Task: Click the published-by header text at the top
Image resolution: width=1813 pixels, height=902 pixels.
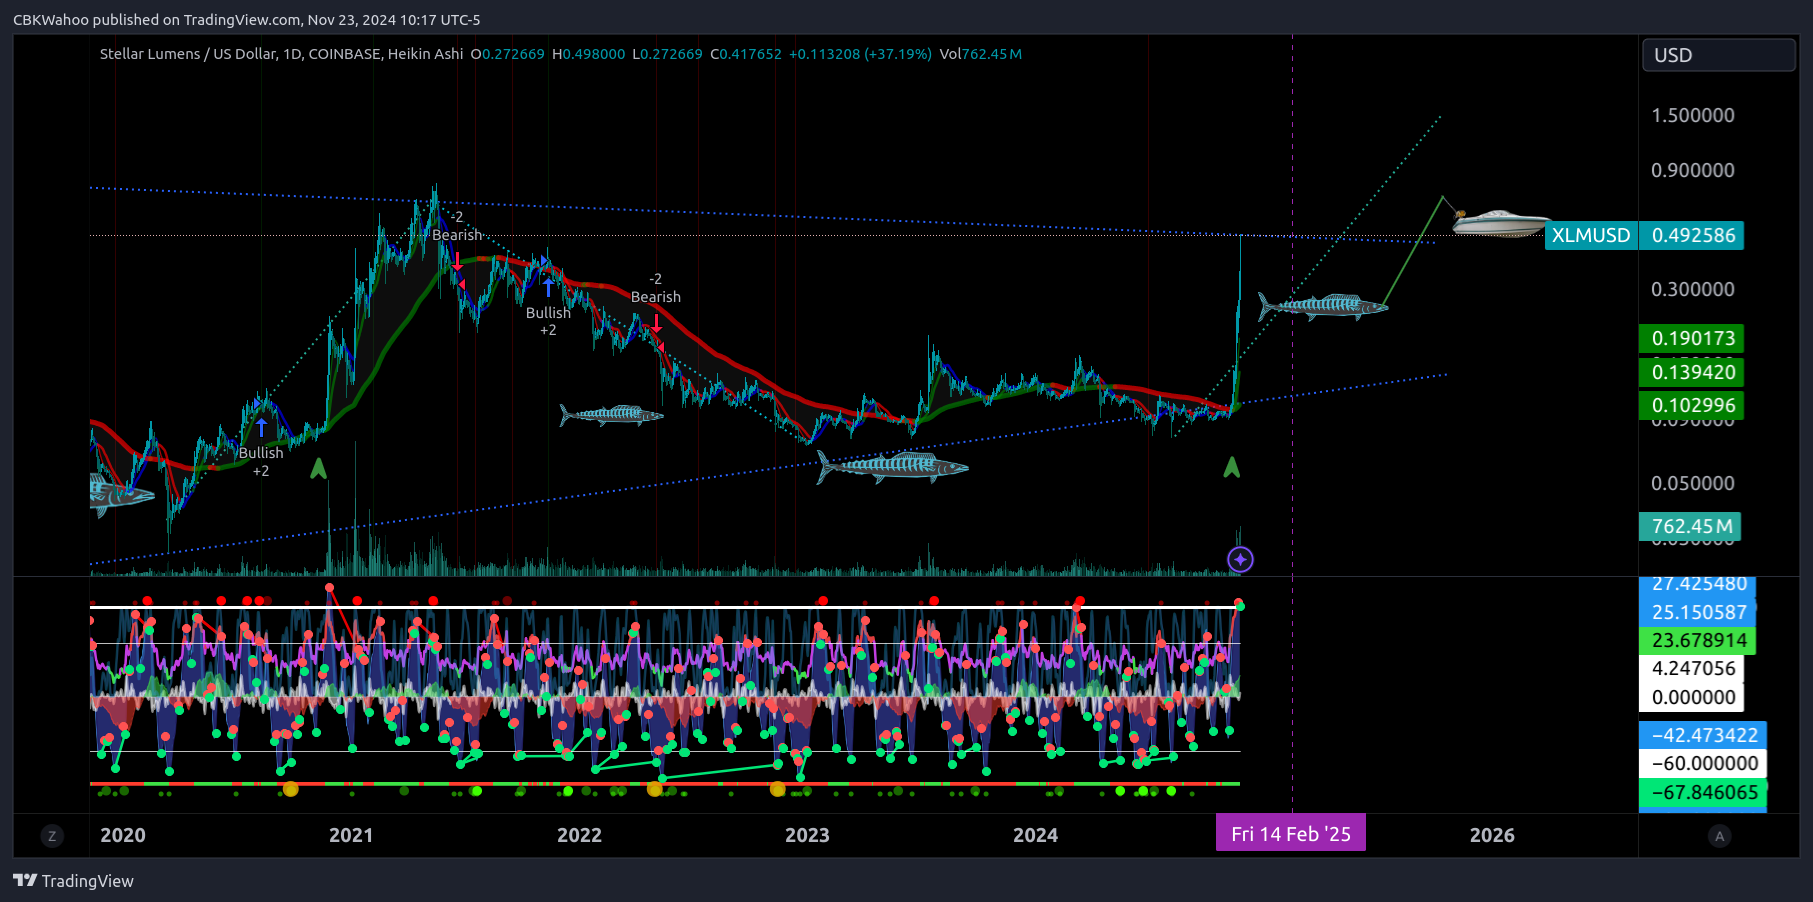Action: click(x=246, y=20)
